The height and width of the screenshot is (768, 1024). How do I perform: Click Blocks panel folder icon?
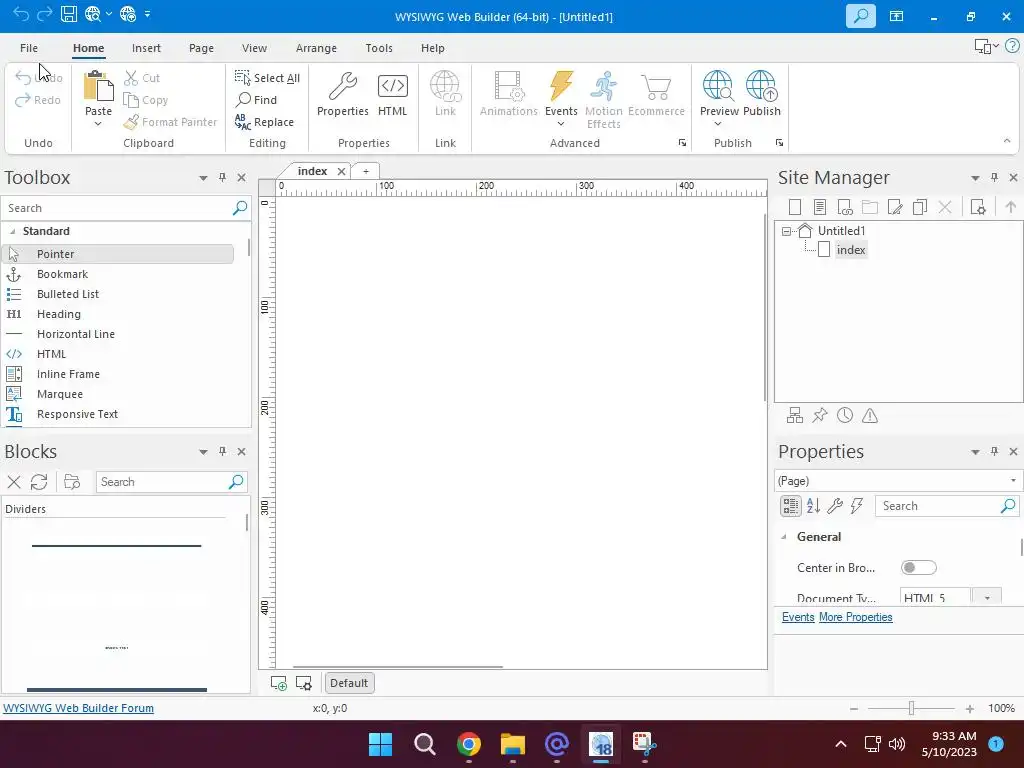72,482
